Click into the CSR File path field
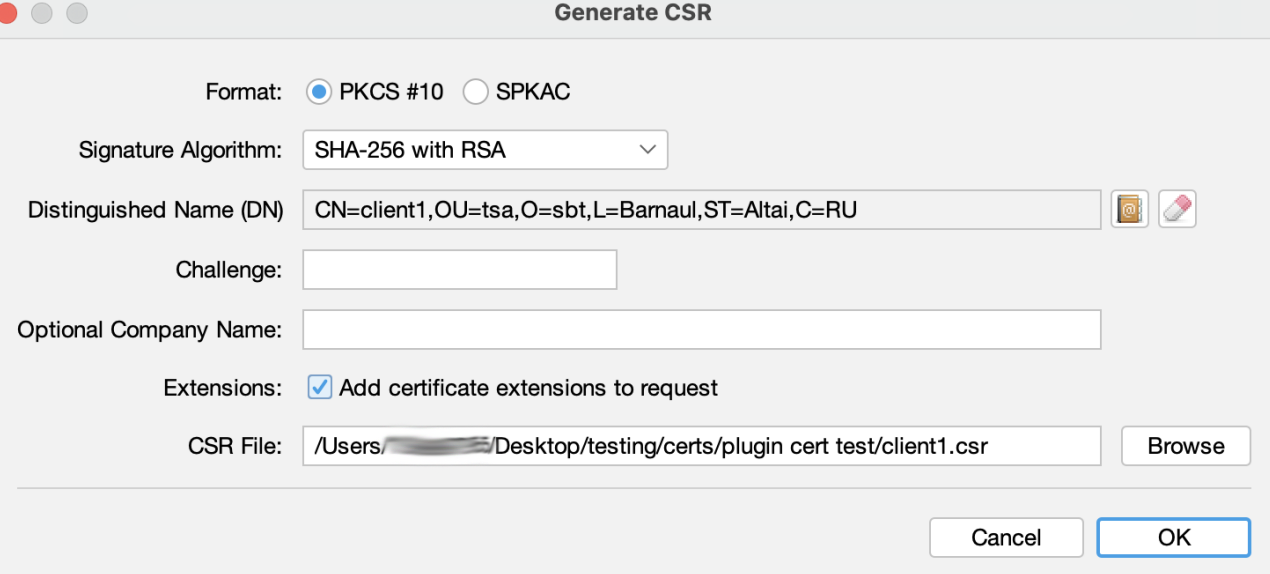1270x574 pixels. click(701, 446)
